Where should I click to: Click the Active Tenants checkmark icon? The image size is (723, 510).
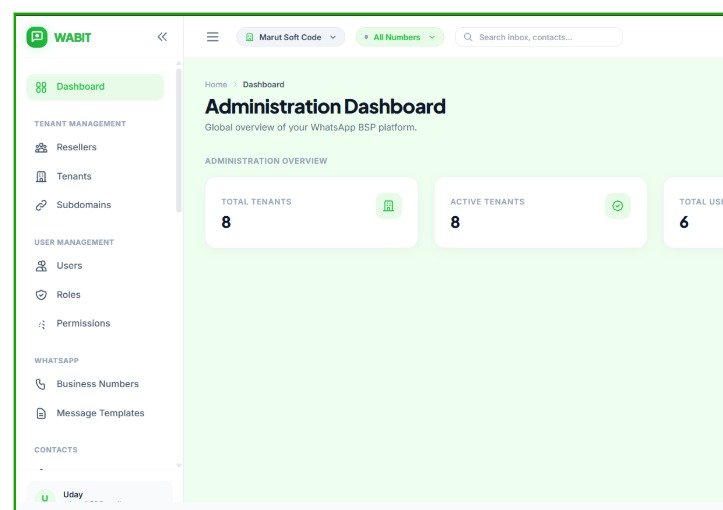tap(617, 206)
